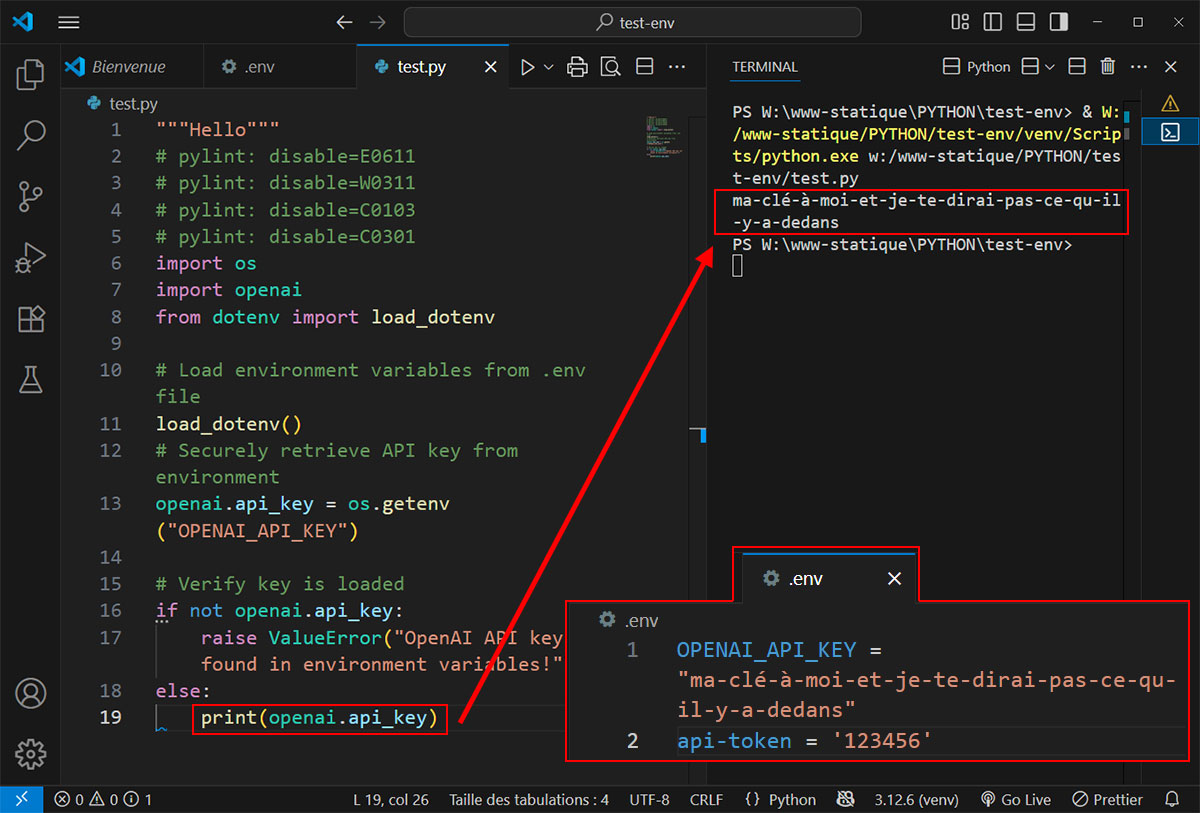Change CRLF end of line sequence
Image resolution: width=1200 pixels, height=813 pixels.
pos(706,799)
